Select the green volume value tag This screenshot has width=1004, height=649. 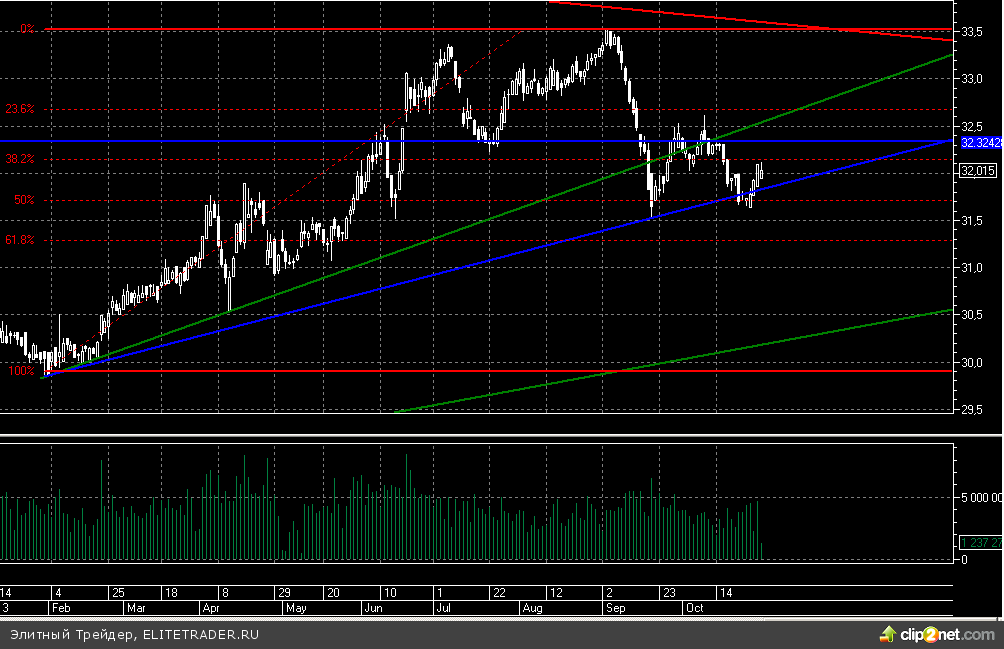coord(979,543)
